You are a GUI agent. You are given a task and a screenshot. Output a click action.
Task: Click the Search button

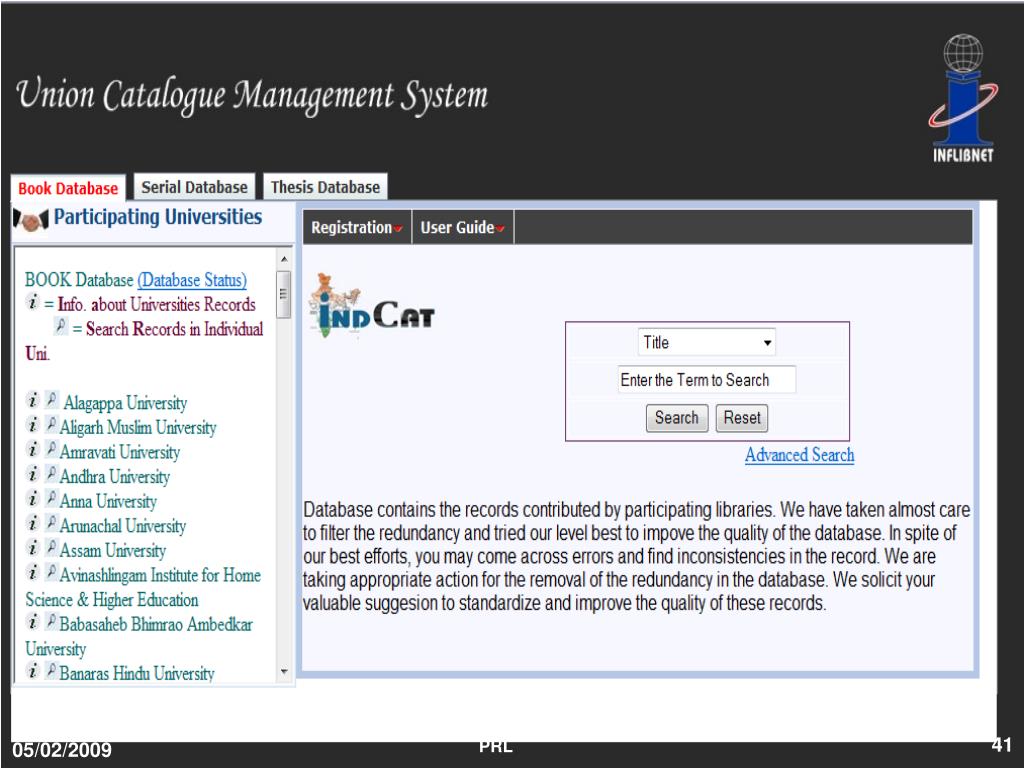click(677, 418)
